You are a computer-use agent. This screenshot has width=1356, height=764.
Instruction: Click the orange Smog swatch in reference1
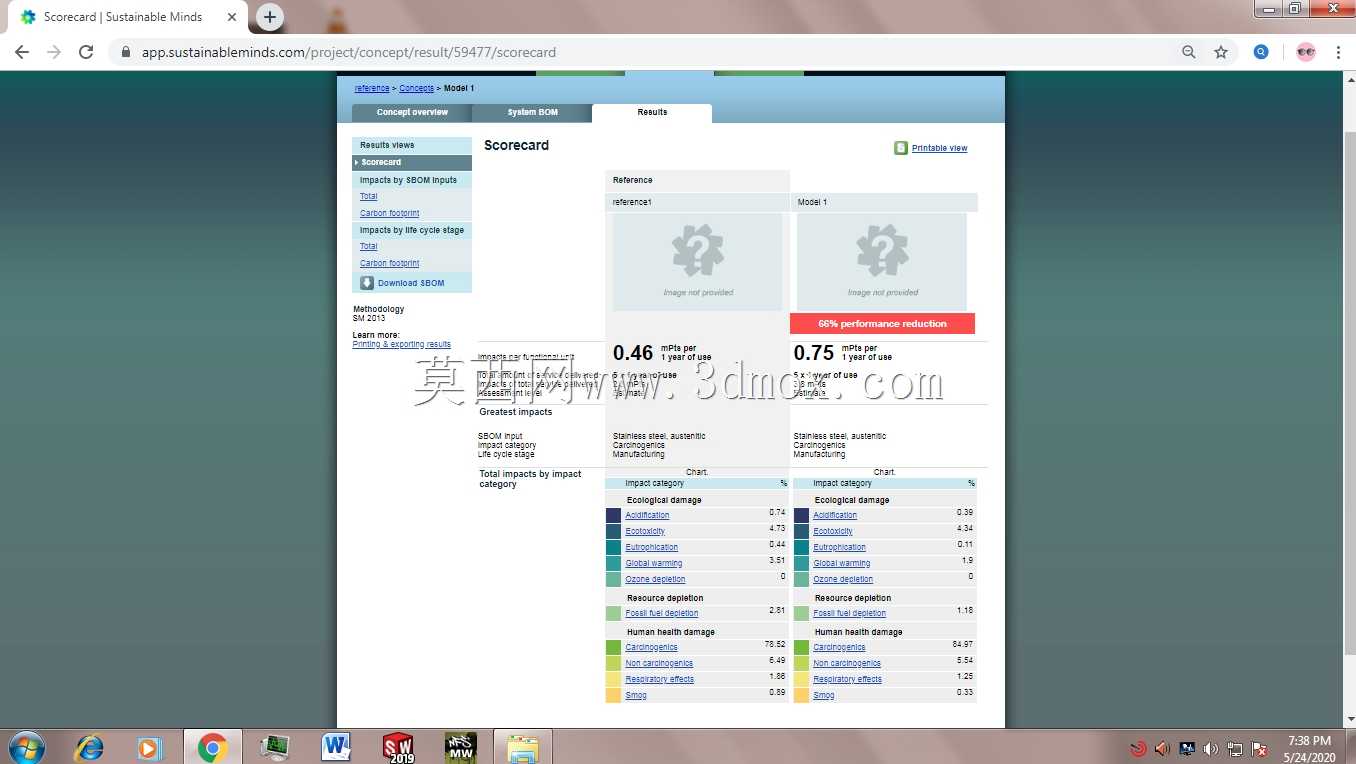pyautogui.click(x=613, y=696)
